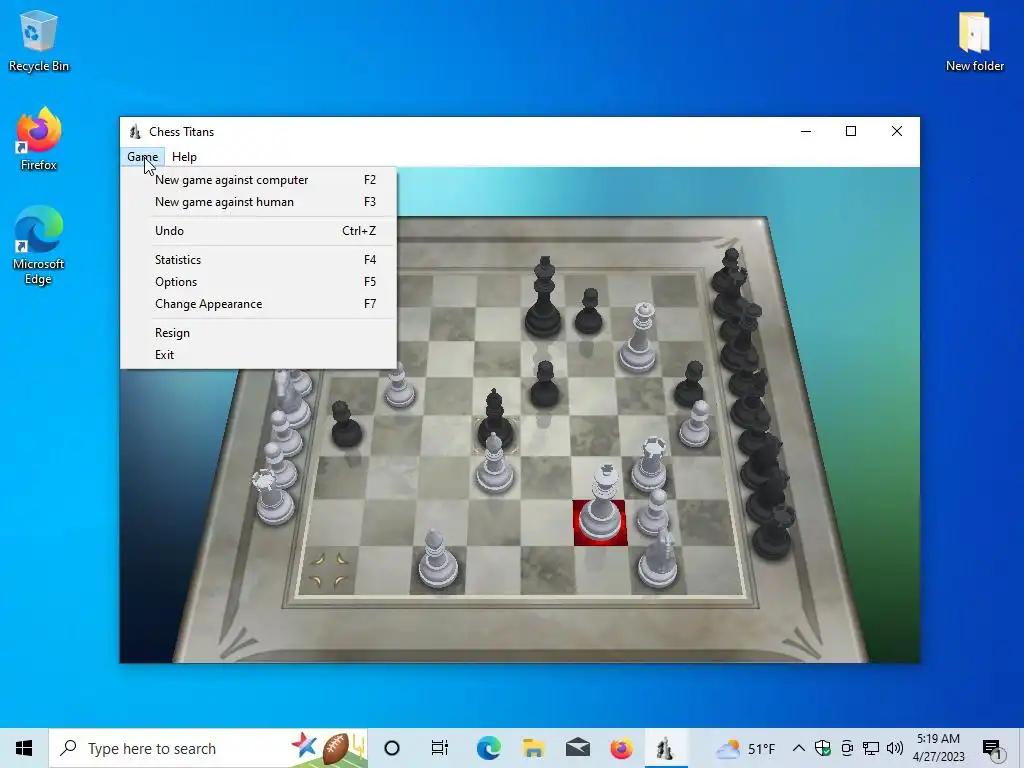1024x768 pixels.
Task: Select the black bishop in board center
Action: (x=494, y=420)
